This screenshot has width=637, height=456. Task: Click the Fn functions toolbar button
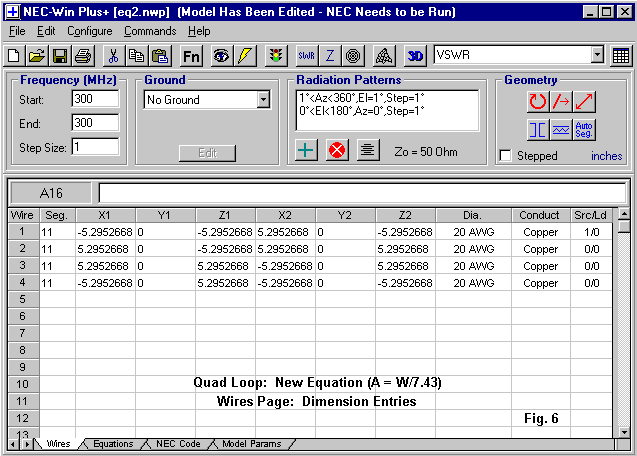[x=192, y=56]
